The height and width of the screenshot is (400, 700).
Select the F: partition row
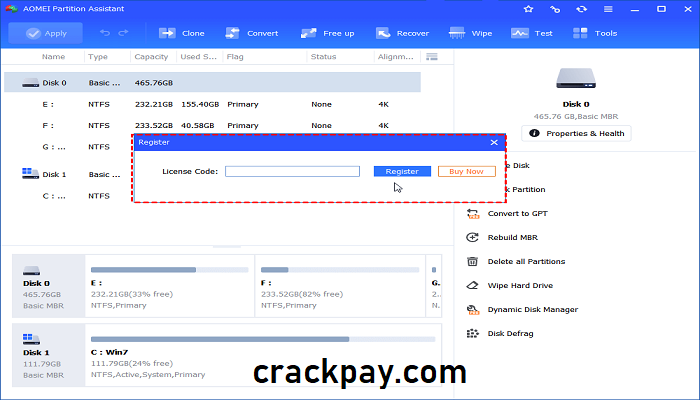coord(212,125)
